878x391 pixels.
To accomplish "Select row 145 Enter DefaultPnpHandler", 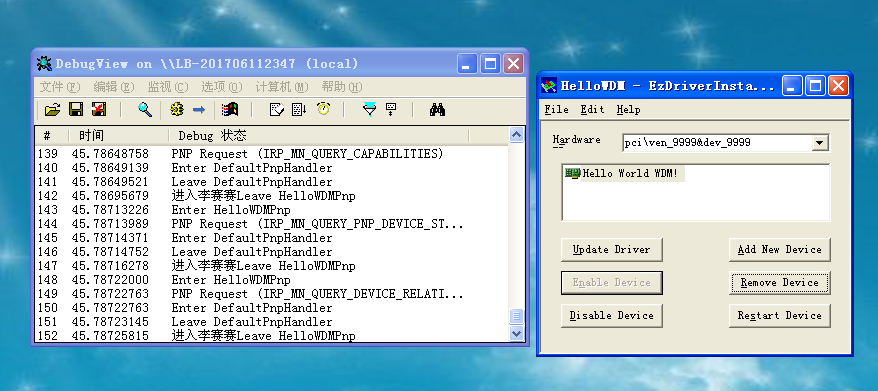I will click(x=272, y=238).
